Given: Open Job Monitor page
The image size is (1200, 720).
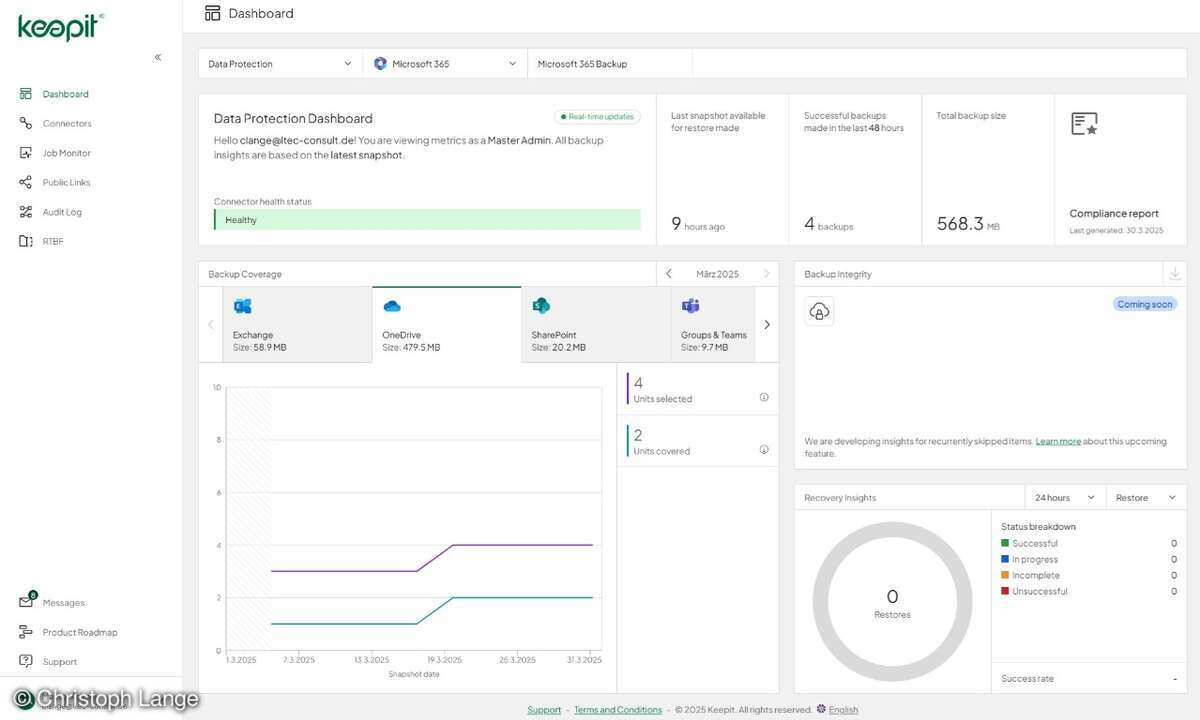Looking at the screenshot, I should (66, 153).
